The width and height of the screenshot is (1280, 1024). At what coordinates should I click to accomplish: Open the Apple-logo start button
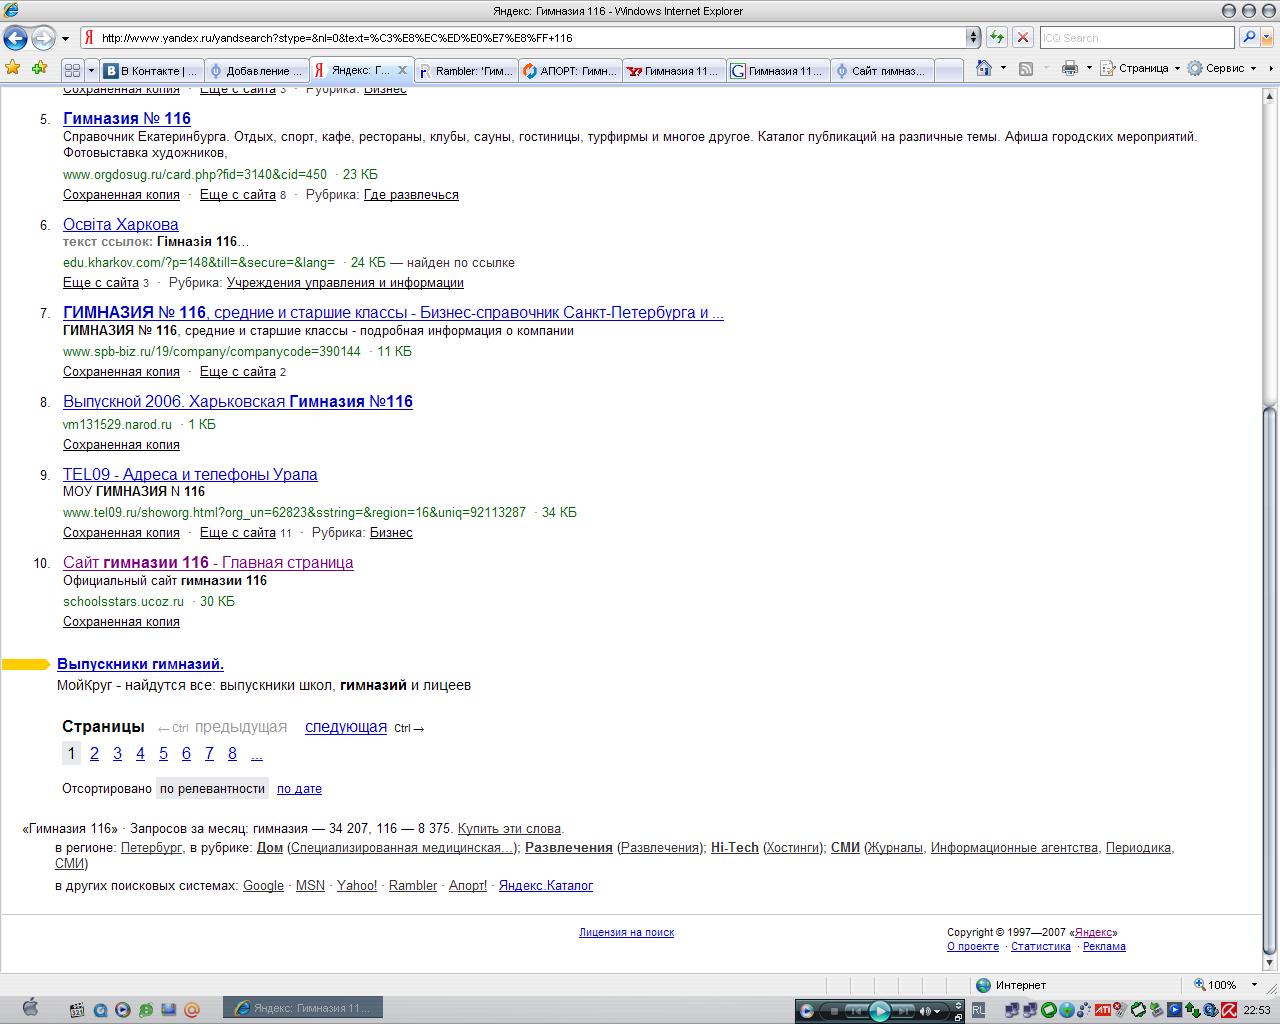(x=29, y=1008)
